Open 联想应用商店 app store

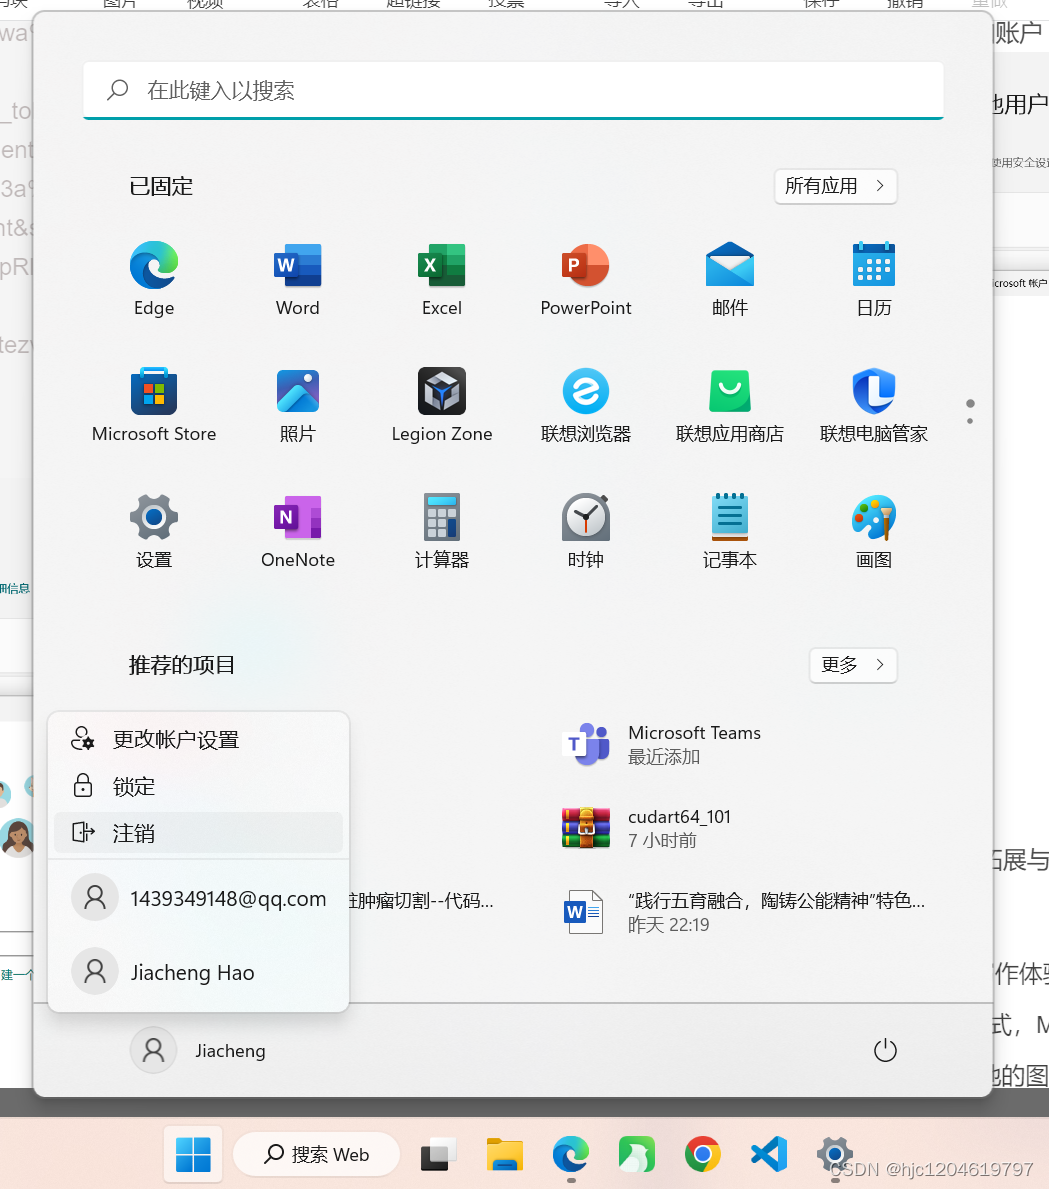730,404
